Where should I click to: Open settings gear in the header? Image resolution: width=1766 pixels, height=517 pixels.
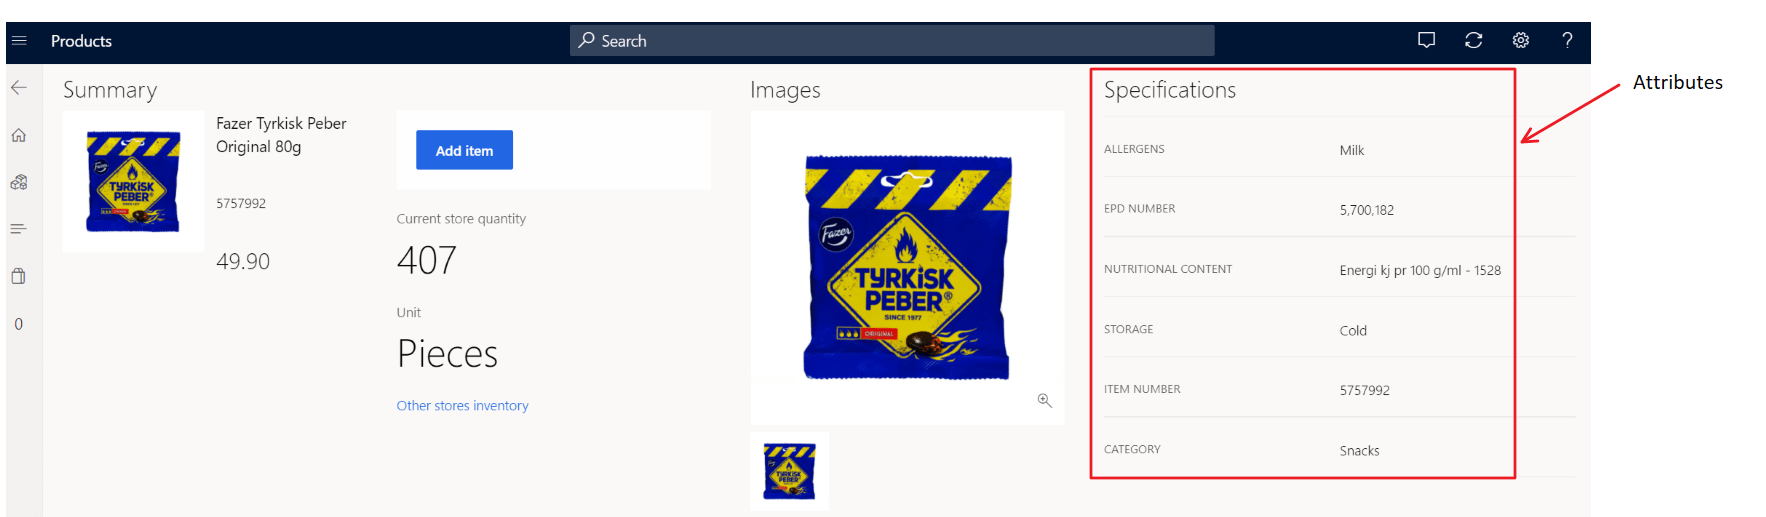click(1520, 40)
